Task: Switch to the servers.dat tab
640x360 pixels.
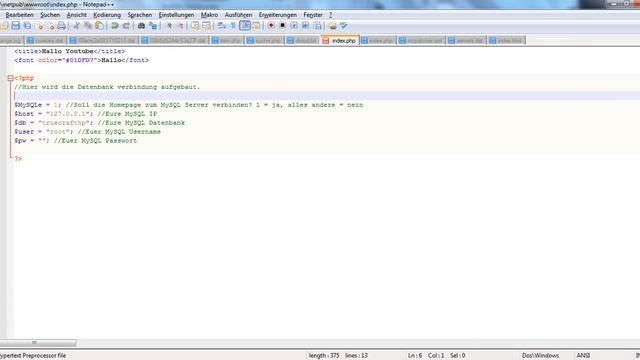Action: click(x=466, y=40)
